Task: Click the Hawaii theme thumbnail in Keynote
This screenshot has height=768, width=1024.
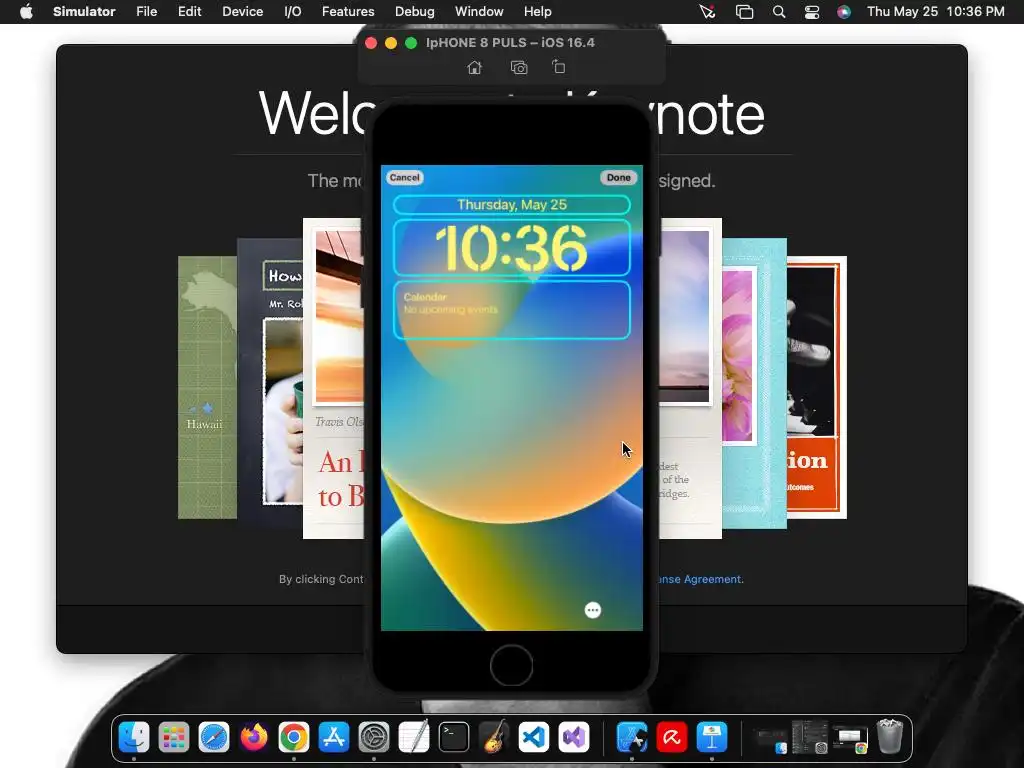Action: point(207,388)
